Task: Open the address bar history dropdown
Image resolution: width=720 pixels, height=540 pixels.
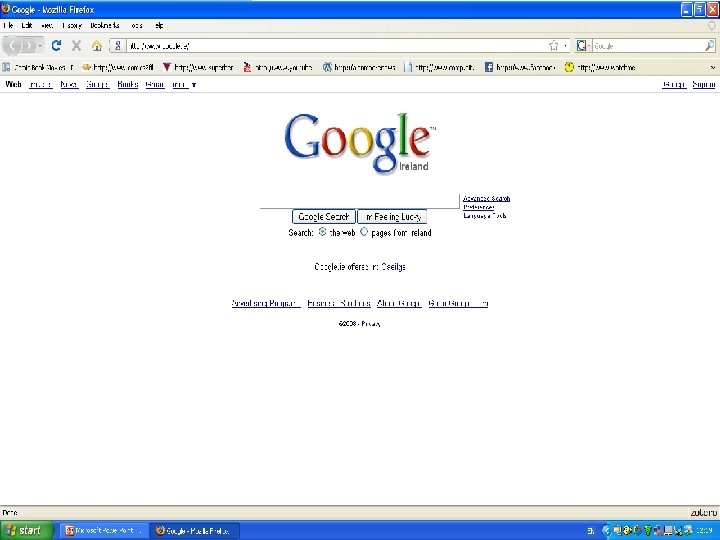Action: (x=565, y=45)
